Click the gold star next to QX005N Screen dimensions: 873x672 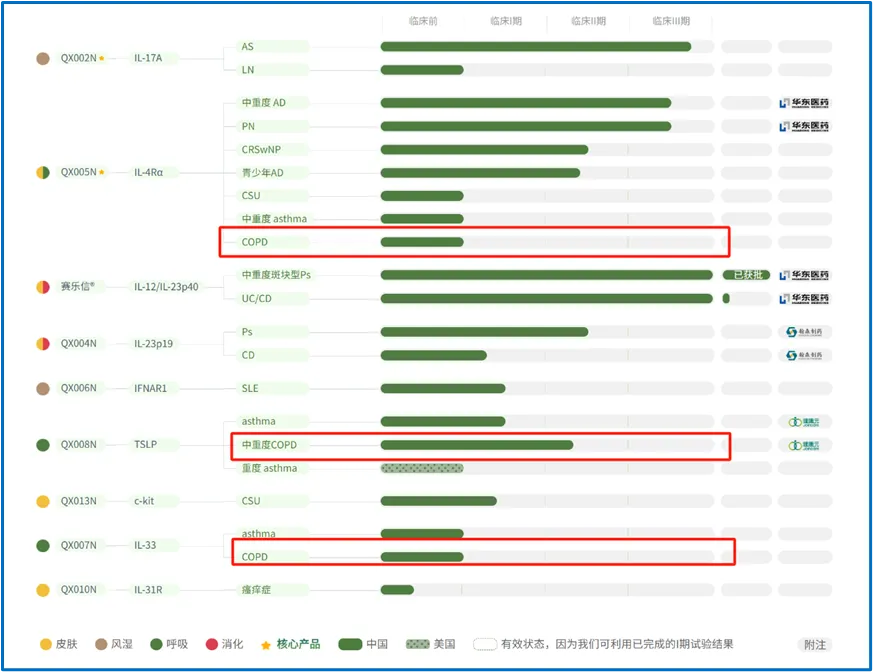tap(102, 173)
